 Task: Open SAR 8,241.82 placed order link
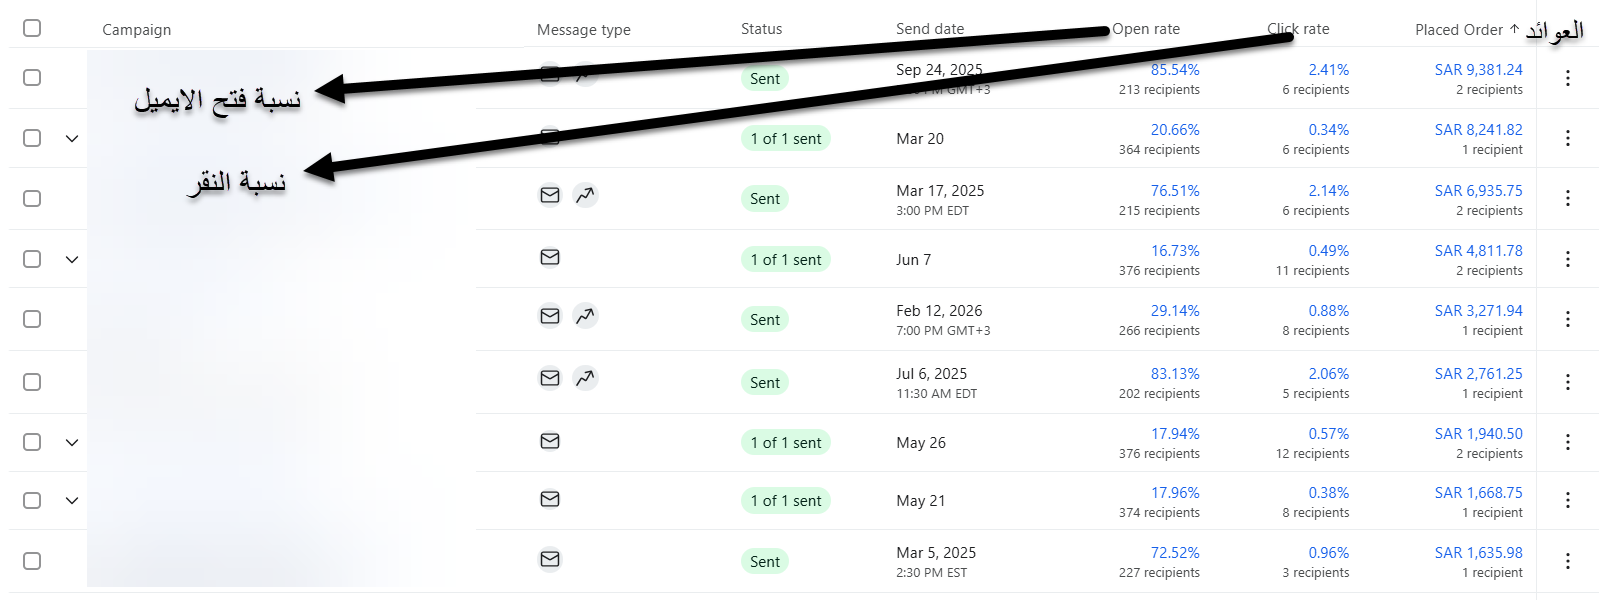pos(1478,130)
